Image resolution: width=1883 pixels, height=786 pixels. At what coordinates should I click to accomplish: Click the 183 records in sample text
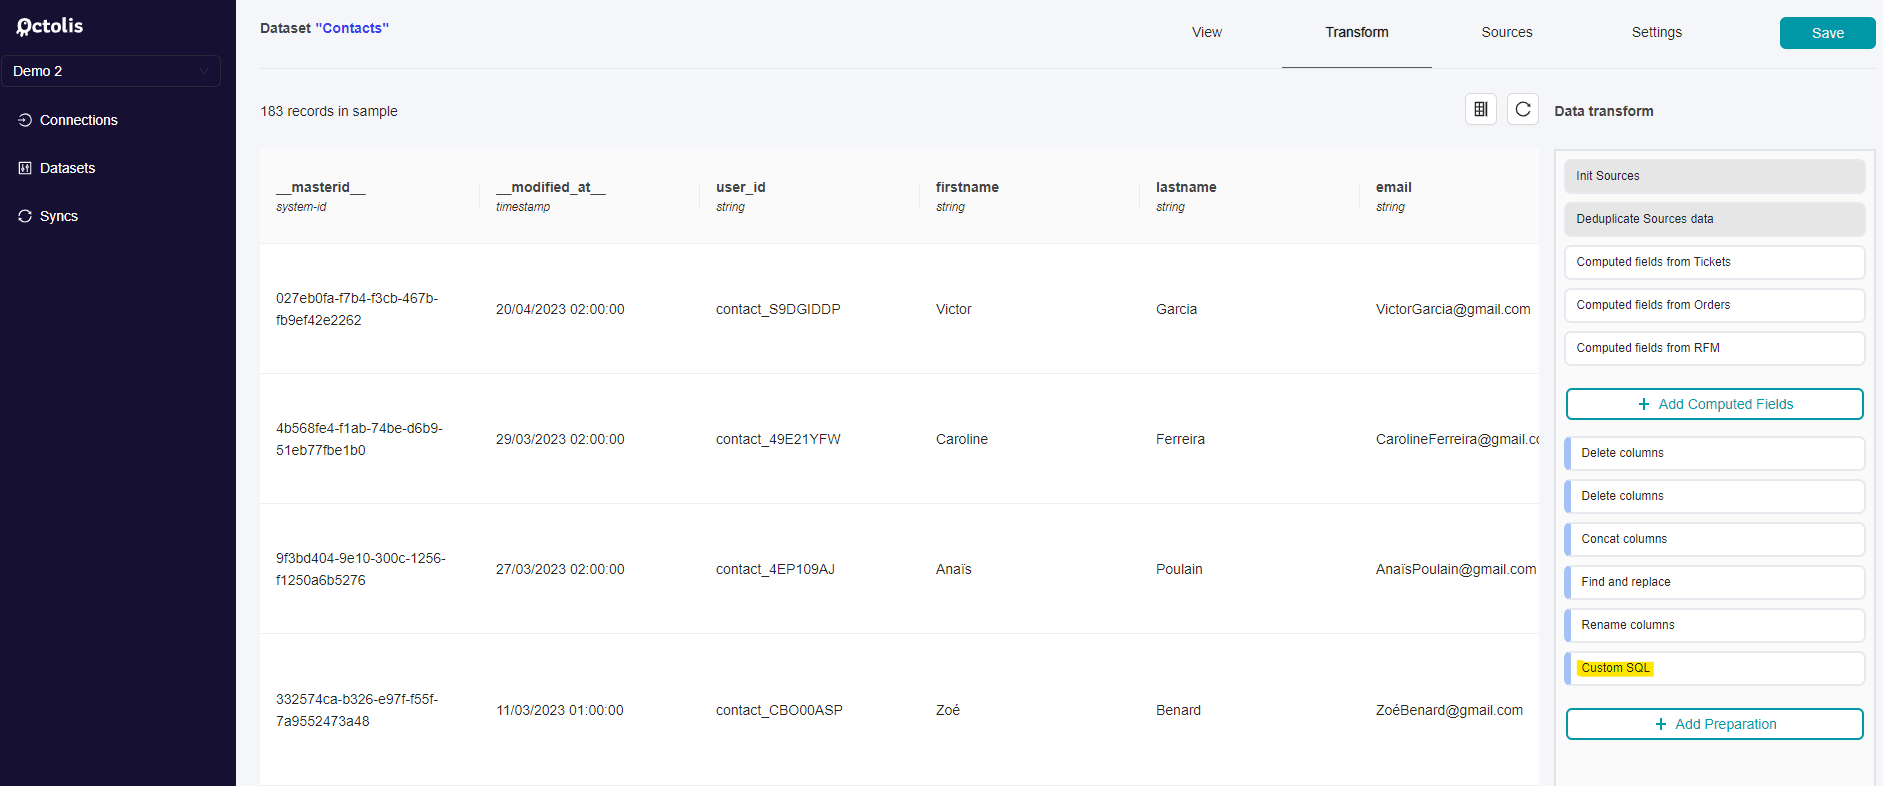329,111
